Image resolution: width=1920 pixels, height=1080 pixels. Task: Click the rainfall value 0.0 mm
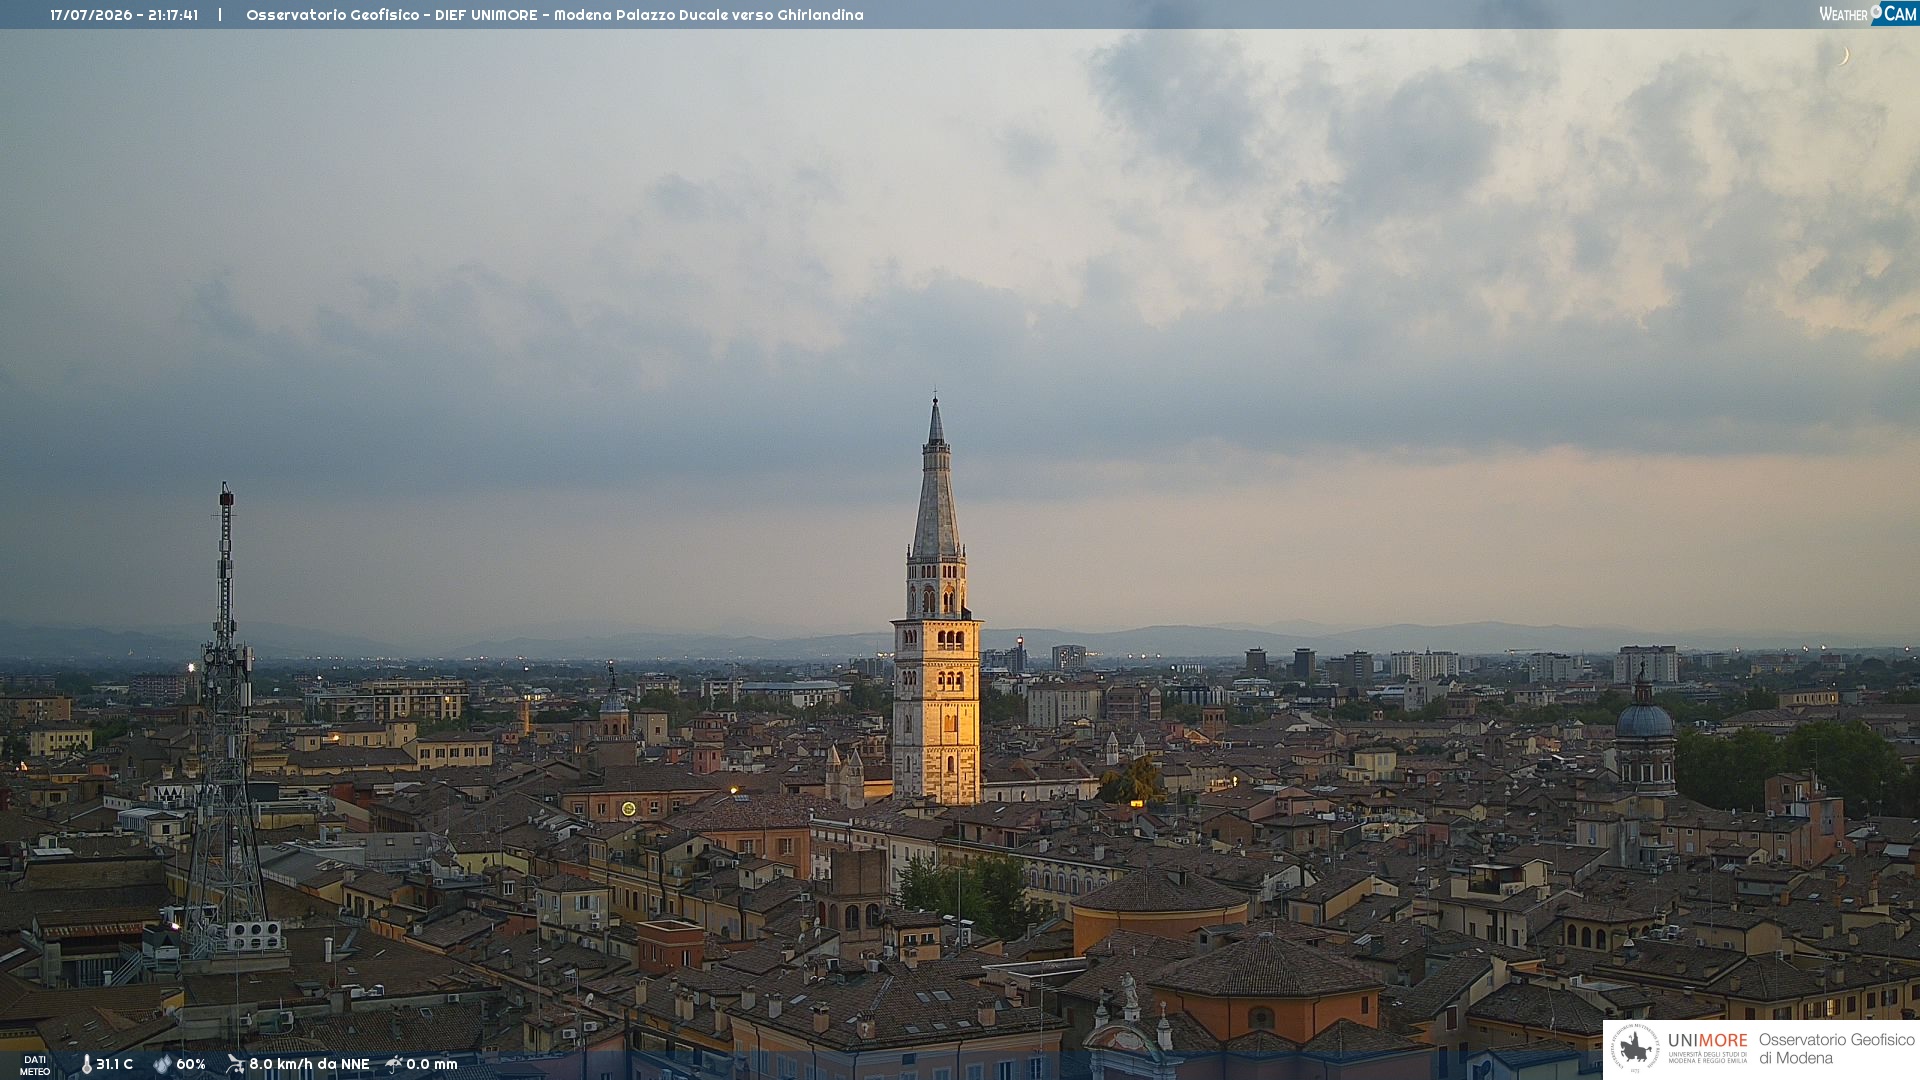(431, 1064)
